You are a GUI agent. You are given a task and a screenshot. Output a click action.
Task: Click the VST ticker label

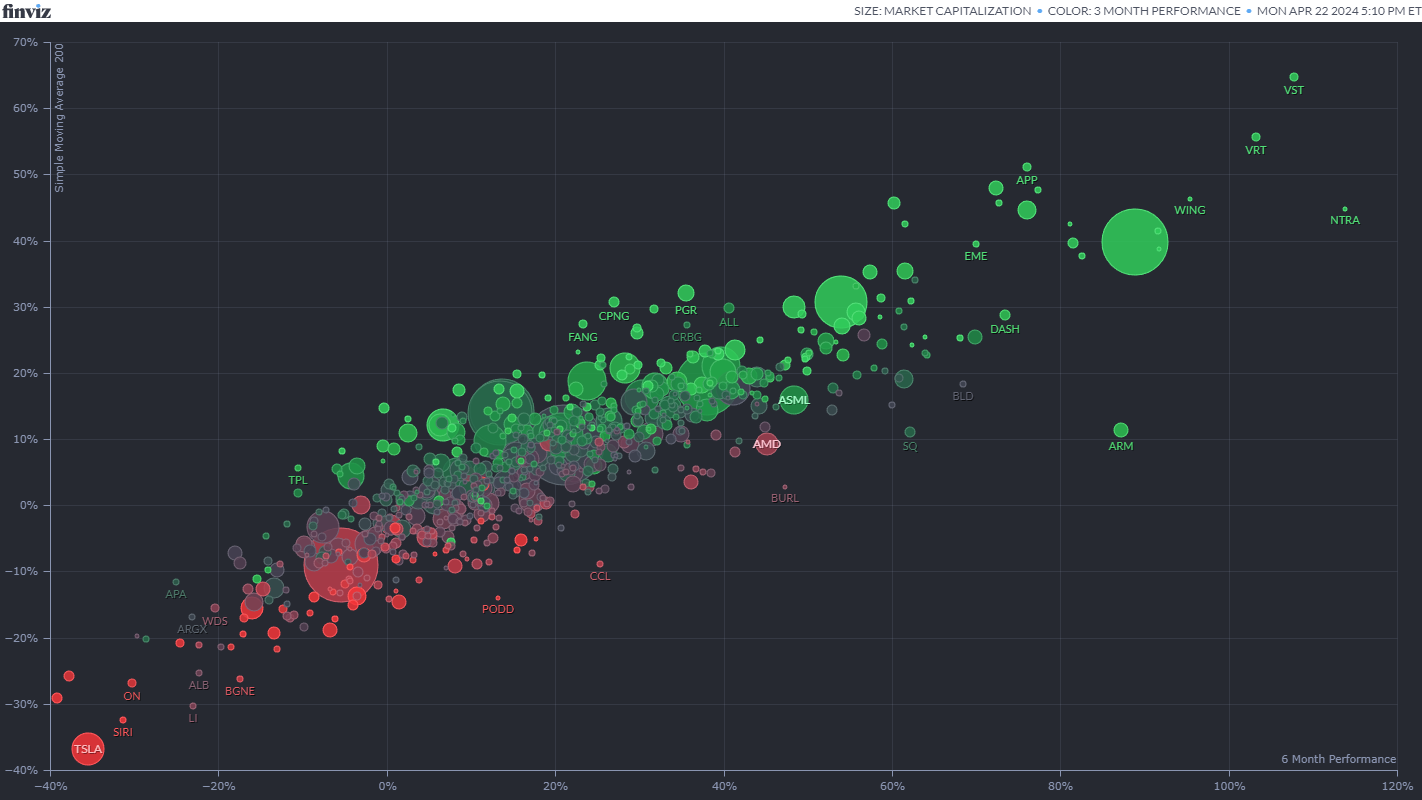click(x=1294, y=90)
